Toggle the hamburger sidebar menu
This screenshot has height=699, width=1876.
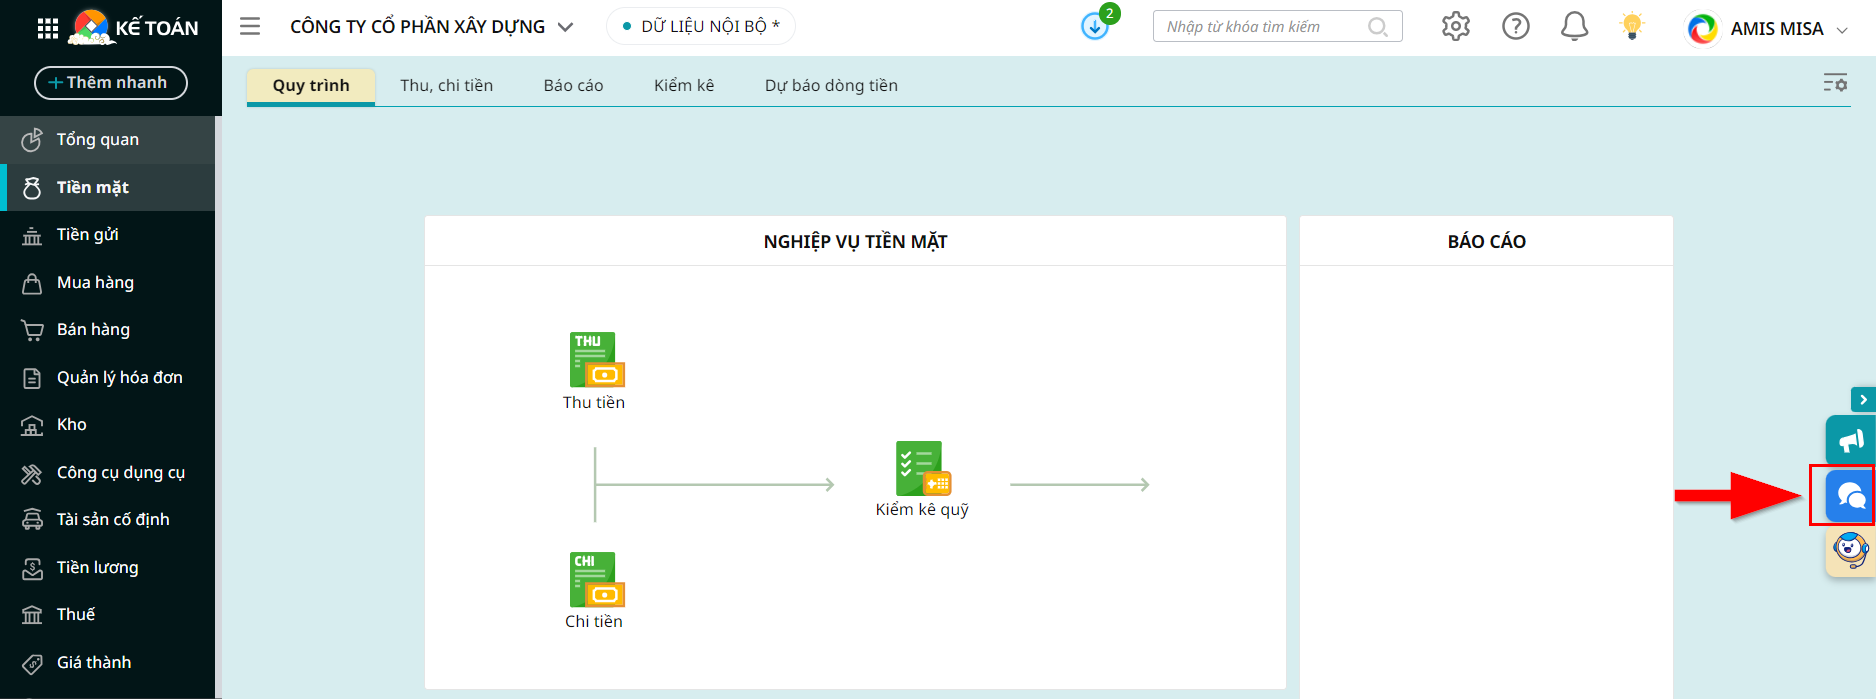(250, 27)
